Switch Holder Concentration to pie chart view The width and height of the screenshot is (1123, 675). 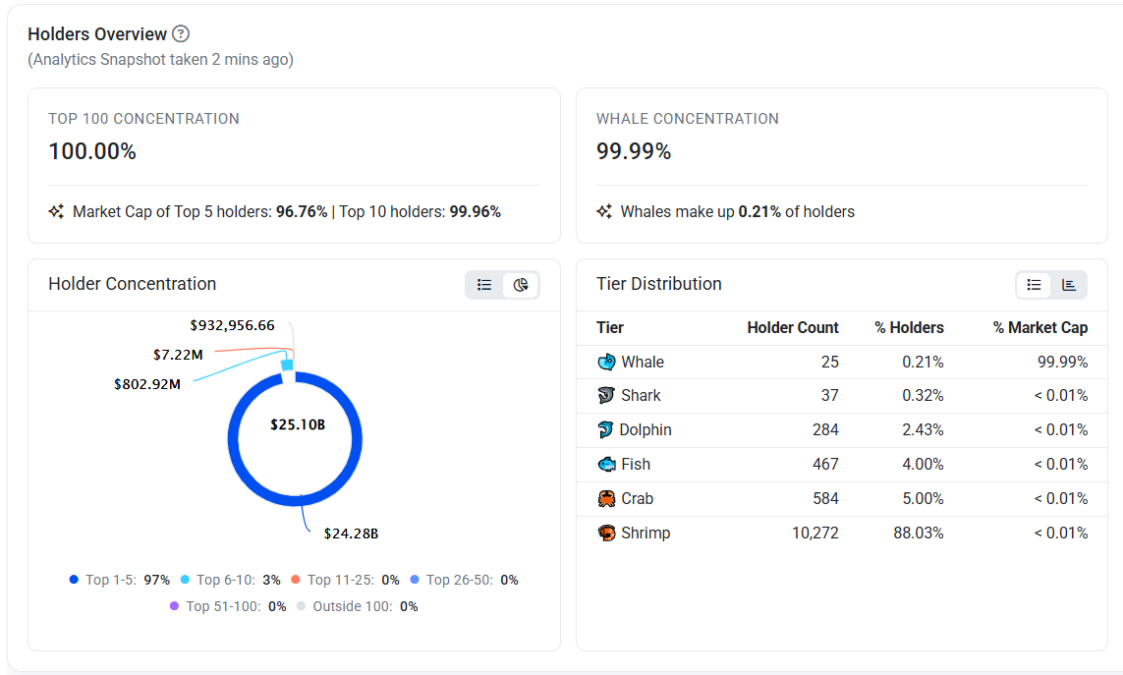pyautogui.click(x=520, y=284)
